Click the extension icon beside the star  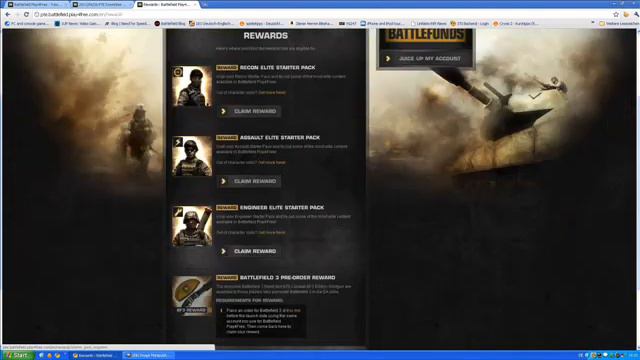click(x=626, y=14)
